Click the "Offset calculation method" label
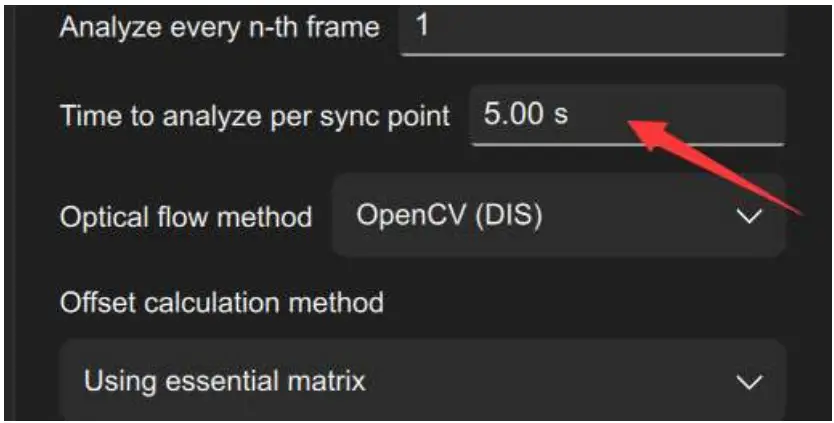Image resolution: width=834 pixels, height=423 pixels. pyautogui.click(x=222, y=301)
